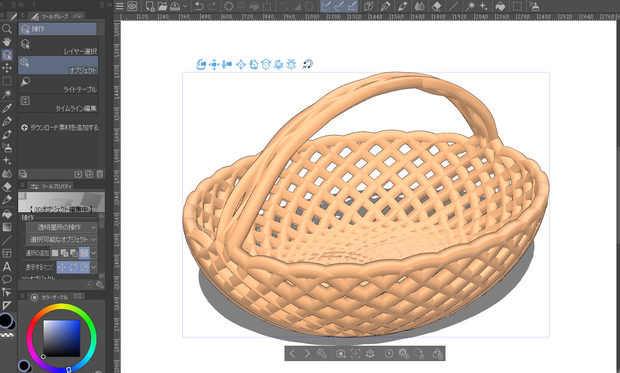Select the Auto select magic wand tool

[7, 94]
